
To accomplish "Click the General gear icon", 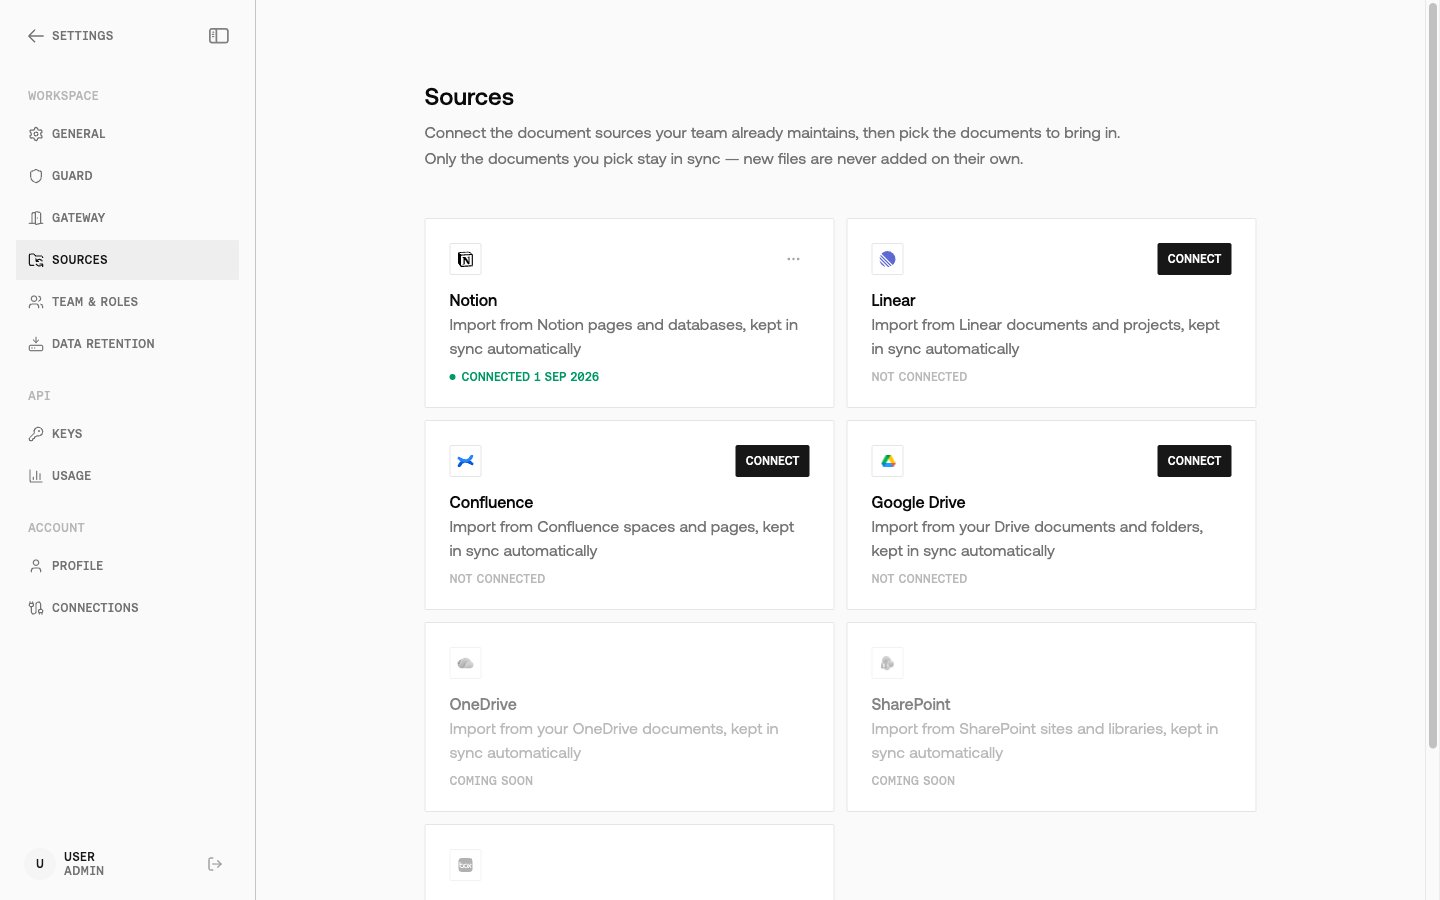I will [36, 134].
